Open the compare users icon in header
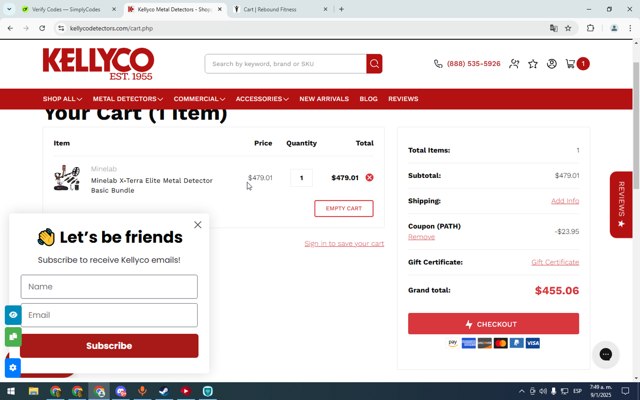This screenshot has height=400, width=640. [514, 64]
